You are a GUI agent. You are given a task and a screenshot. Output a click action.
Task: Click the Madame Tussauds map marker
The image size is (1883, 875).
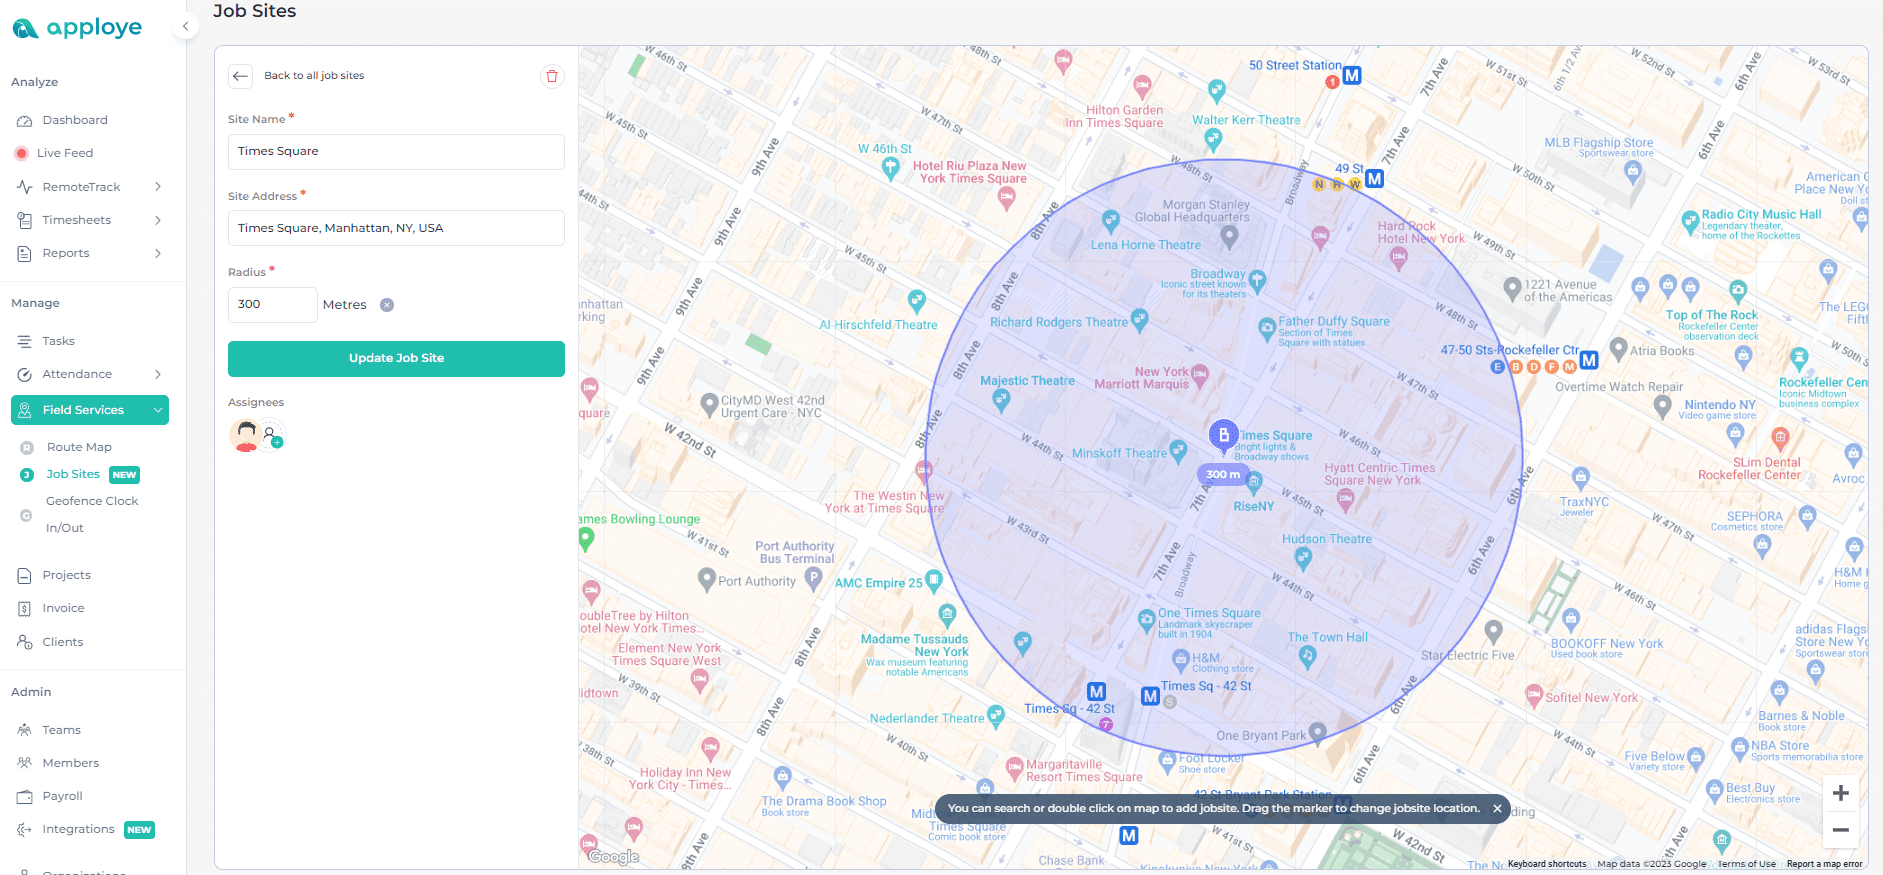coord(947,615)
